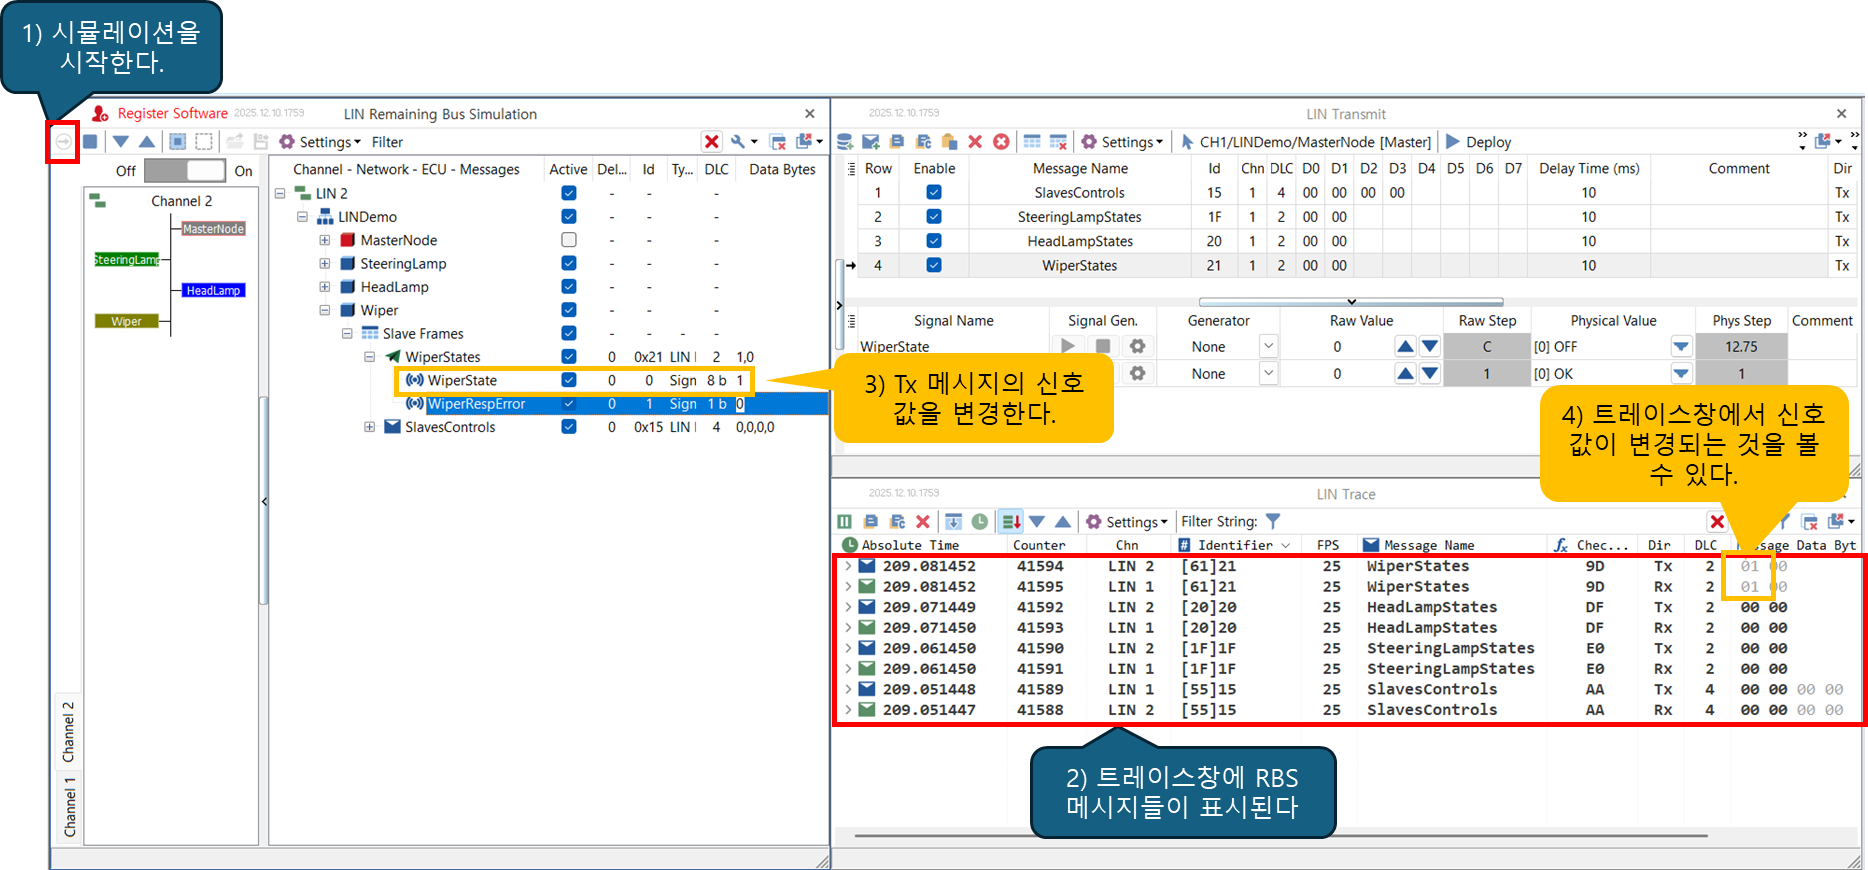
Task: Click the Filter label in RBS toolbar
Action: (387, 142)
